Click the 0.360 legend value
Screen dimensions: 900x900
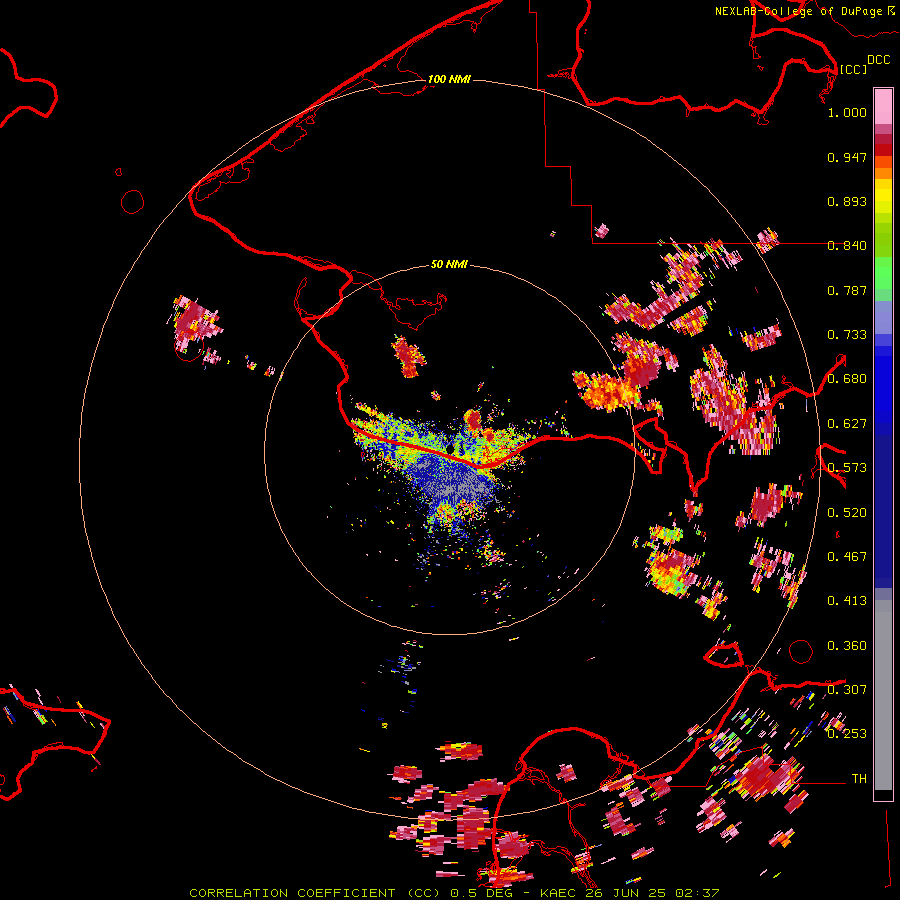(847, 646)
